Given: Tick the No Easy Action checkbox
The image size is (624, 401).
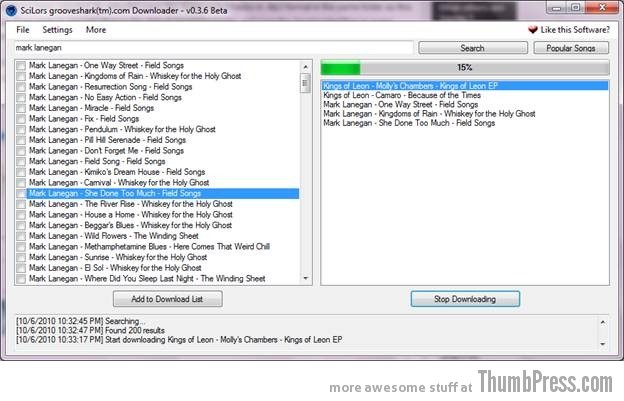Looking at the screenshot, I should (21, 98).
